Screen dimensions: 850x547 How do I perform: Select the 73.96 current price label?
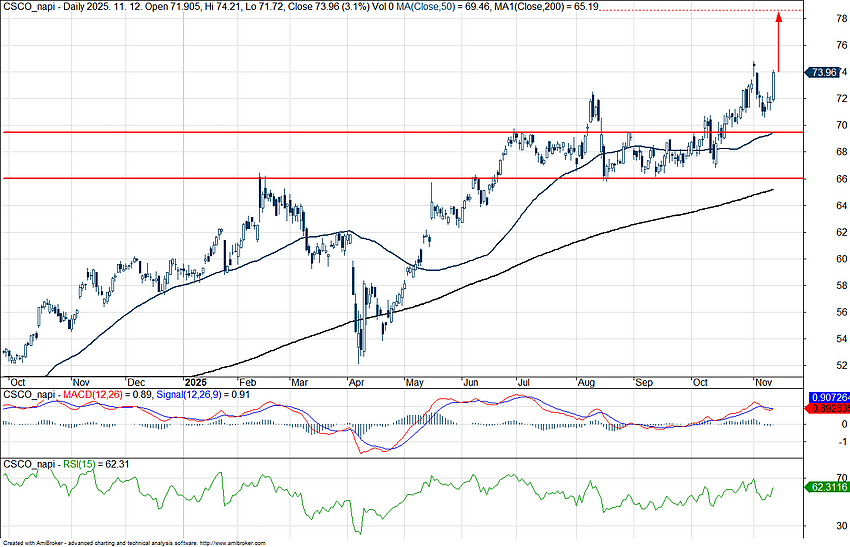click(x=824, y=72)
